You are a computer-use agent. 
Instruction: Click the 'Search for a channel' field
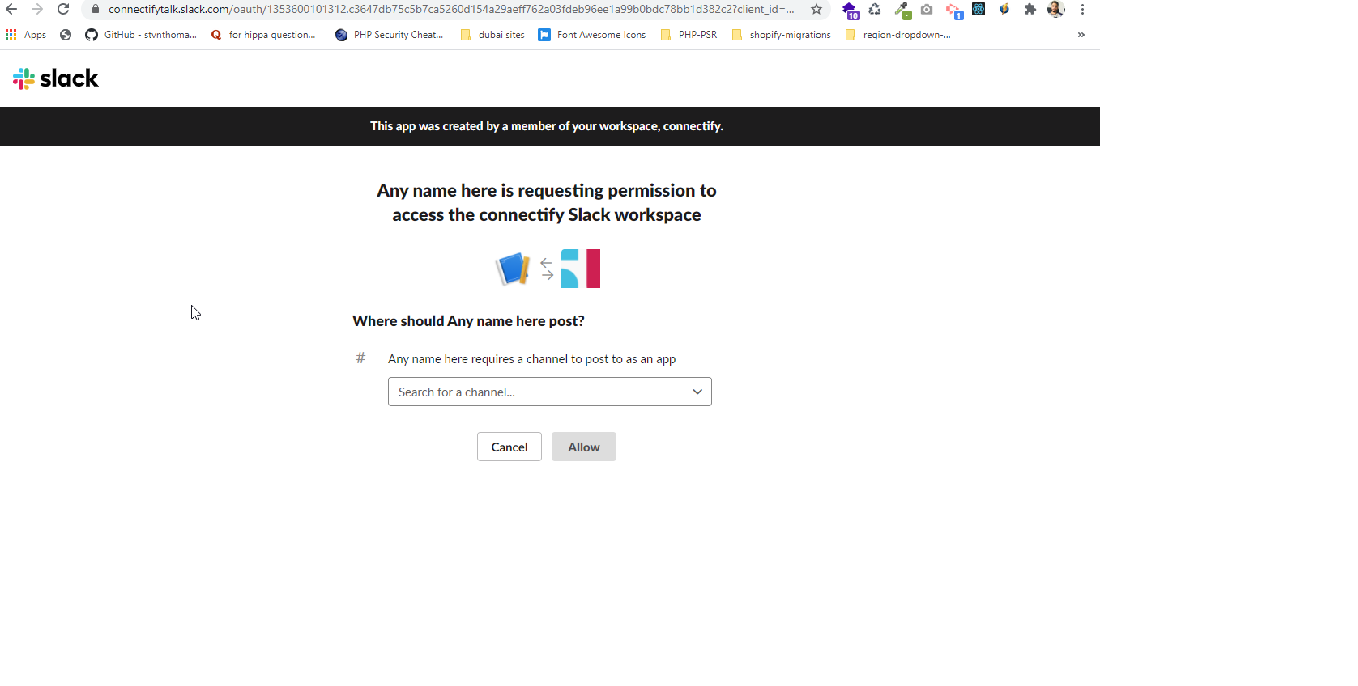tap(549, 392)
